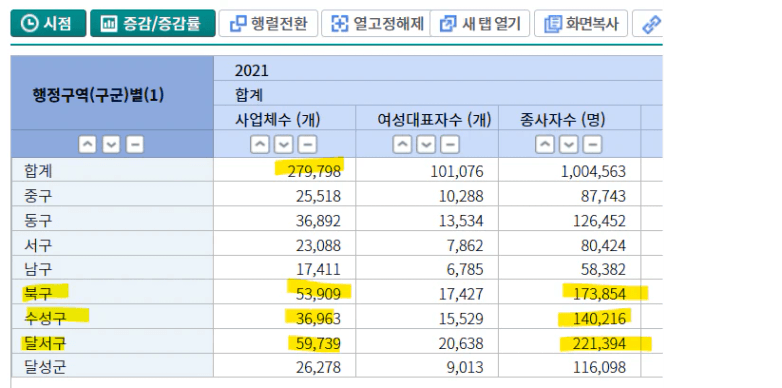
Task: Click 남구 business count 17,411
Action: pos(318,269)
